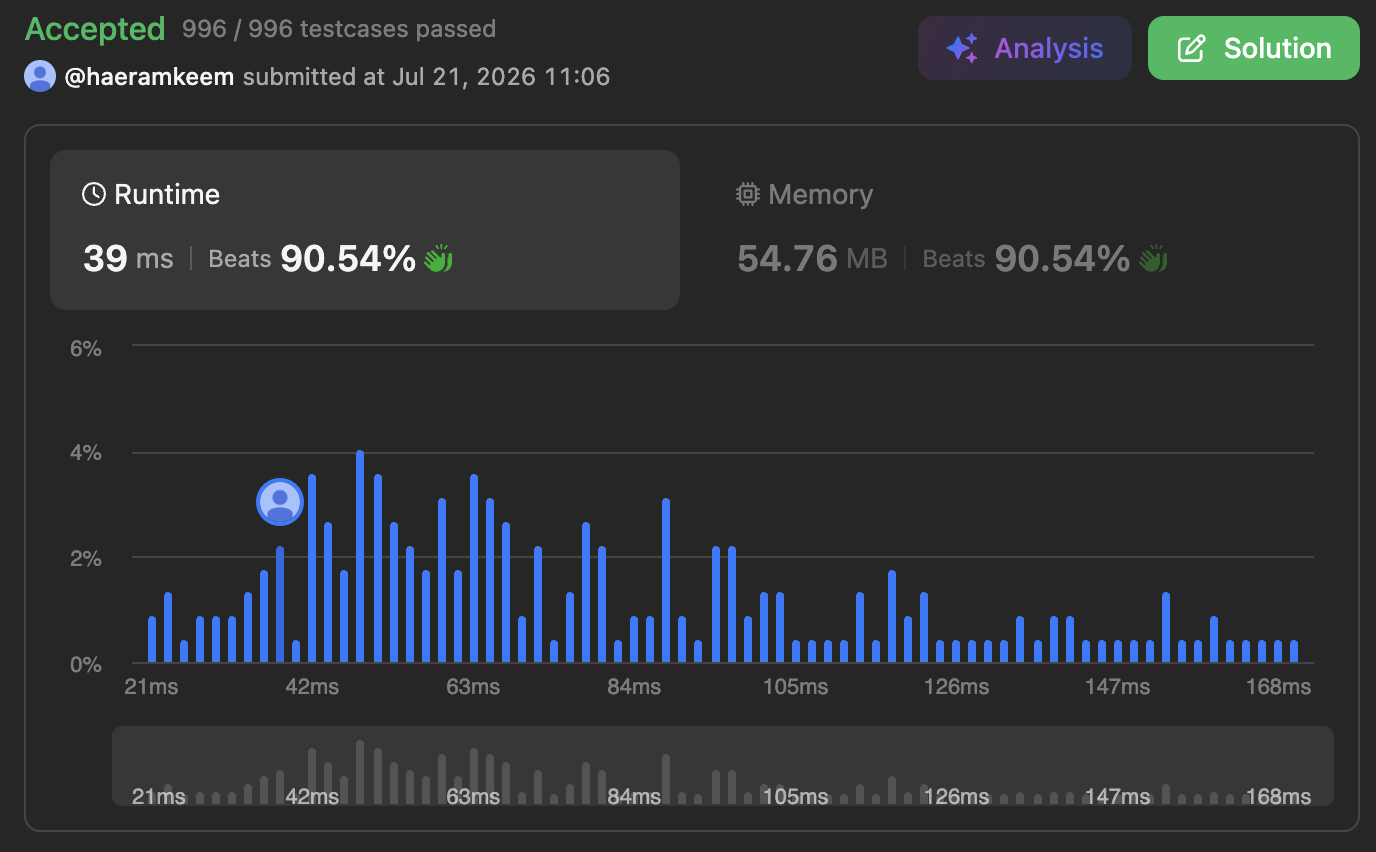
Task: Click the pencil edit icon on Solution button
Action: point(1191,48)
